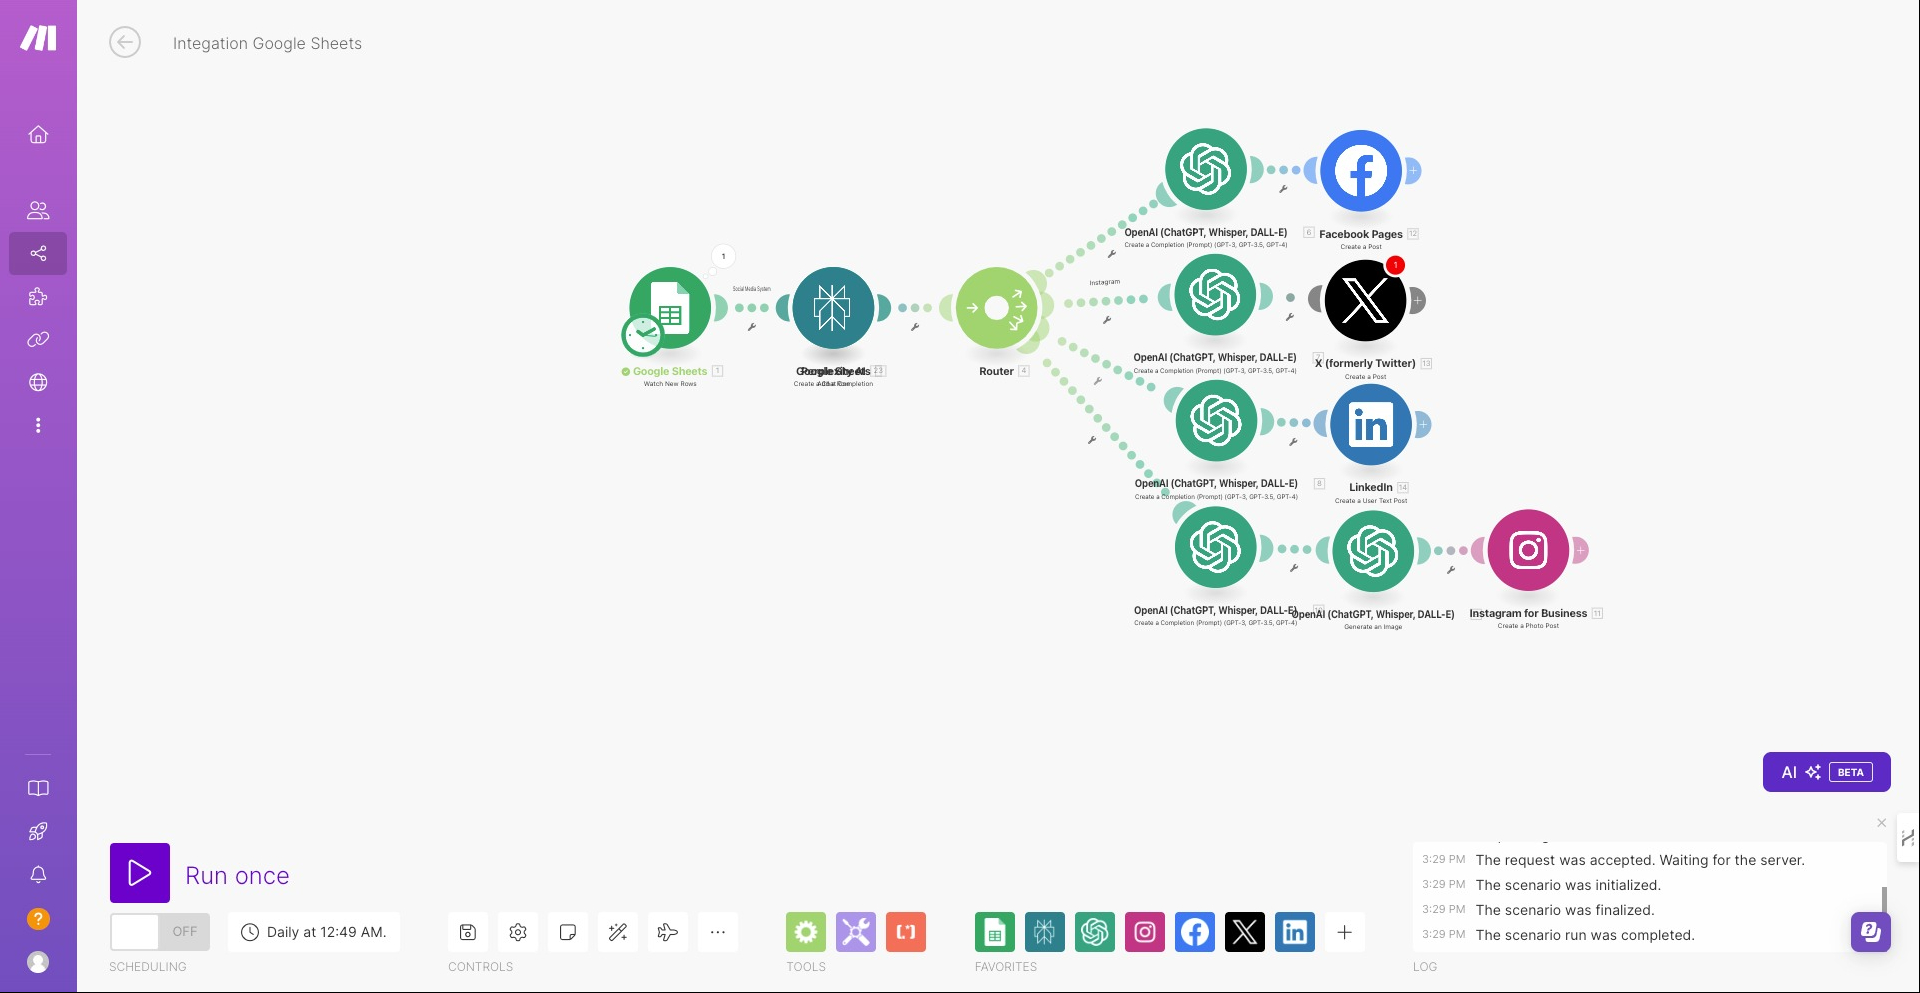
Task: Open purple Tools wrench icon
Action: coord(856,932)
